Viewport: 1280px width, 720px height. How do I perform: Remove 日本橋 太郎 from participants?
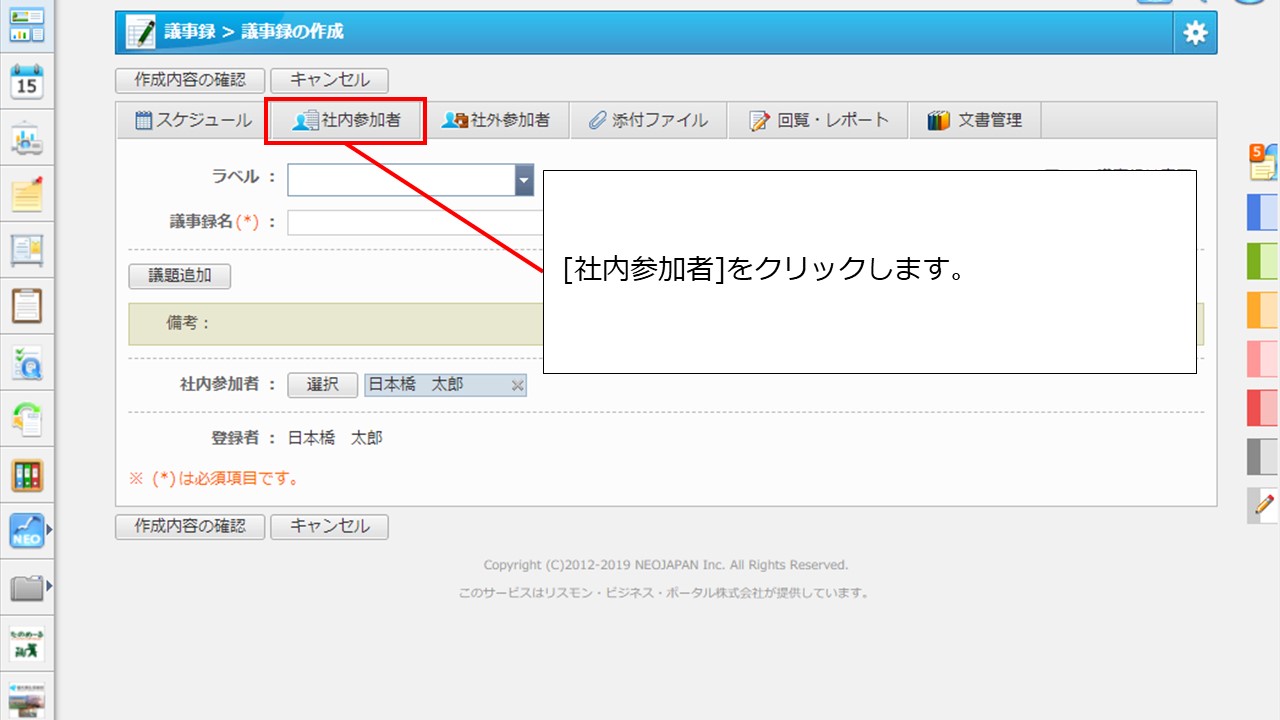(517, 386)
